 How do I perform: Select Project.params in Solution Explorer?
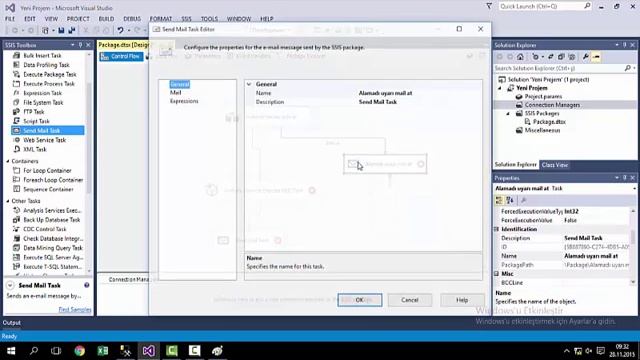click(x=543, y=97)
